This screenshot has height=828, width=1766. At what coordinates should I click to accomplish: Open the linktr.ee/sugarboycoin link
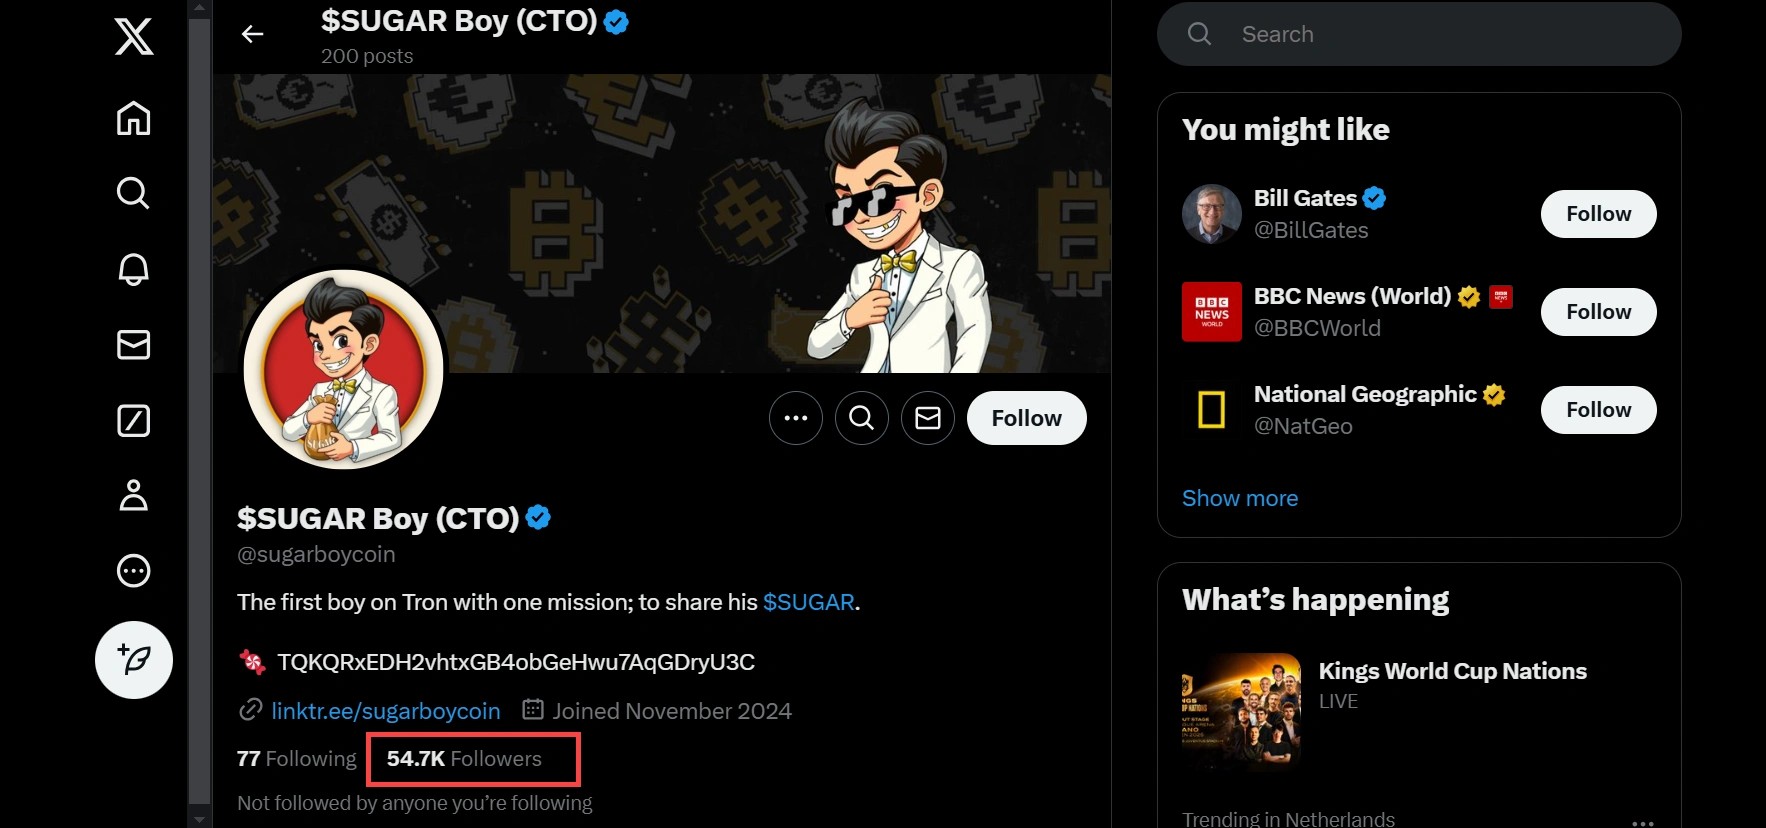(x=386, y=711)
